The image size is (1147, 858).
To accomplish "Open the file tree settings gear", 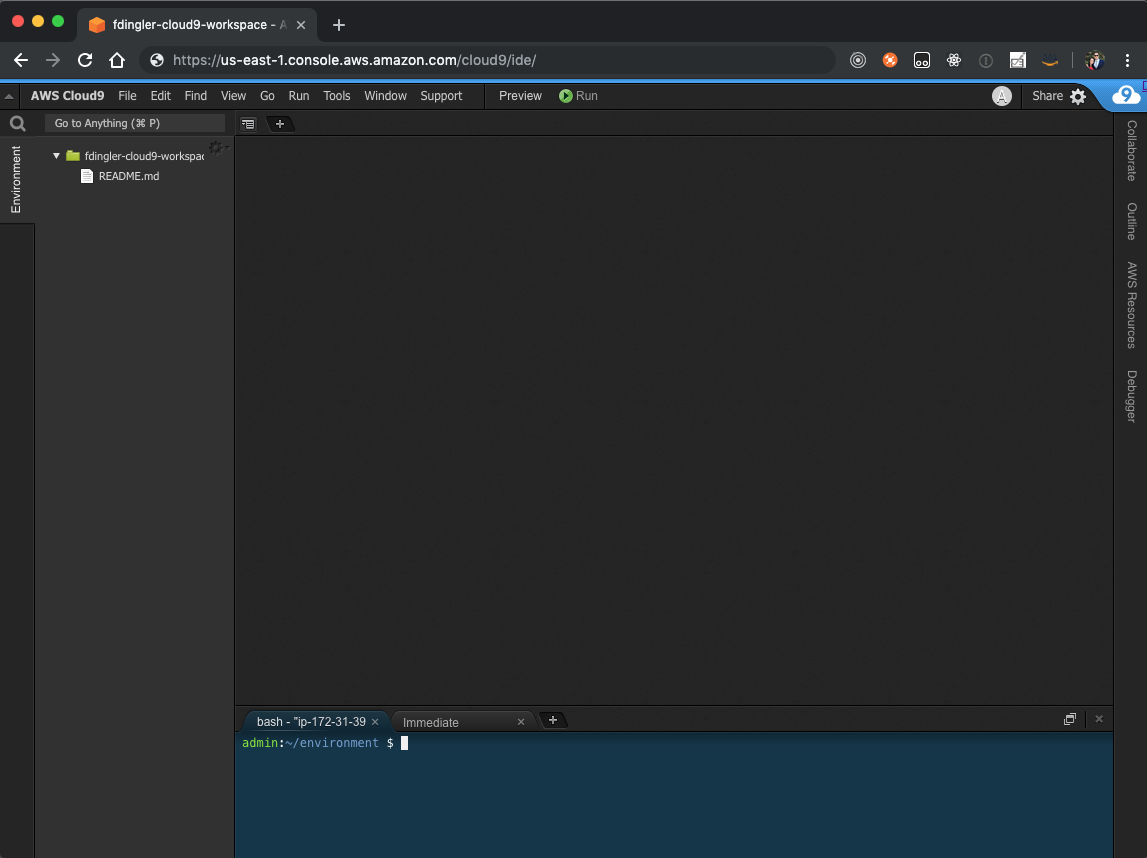I will (217, 148).
